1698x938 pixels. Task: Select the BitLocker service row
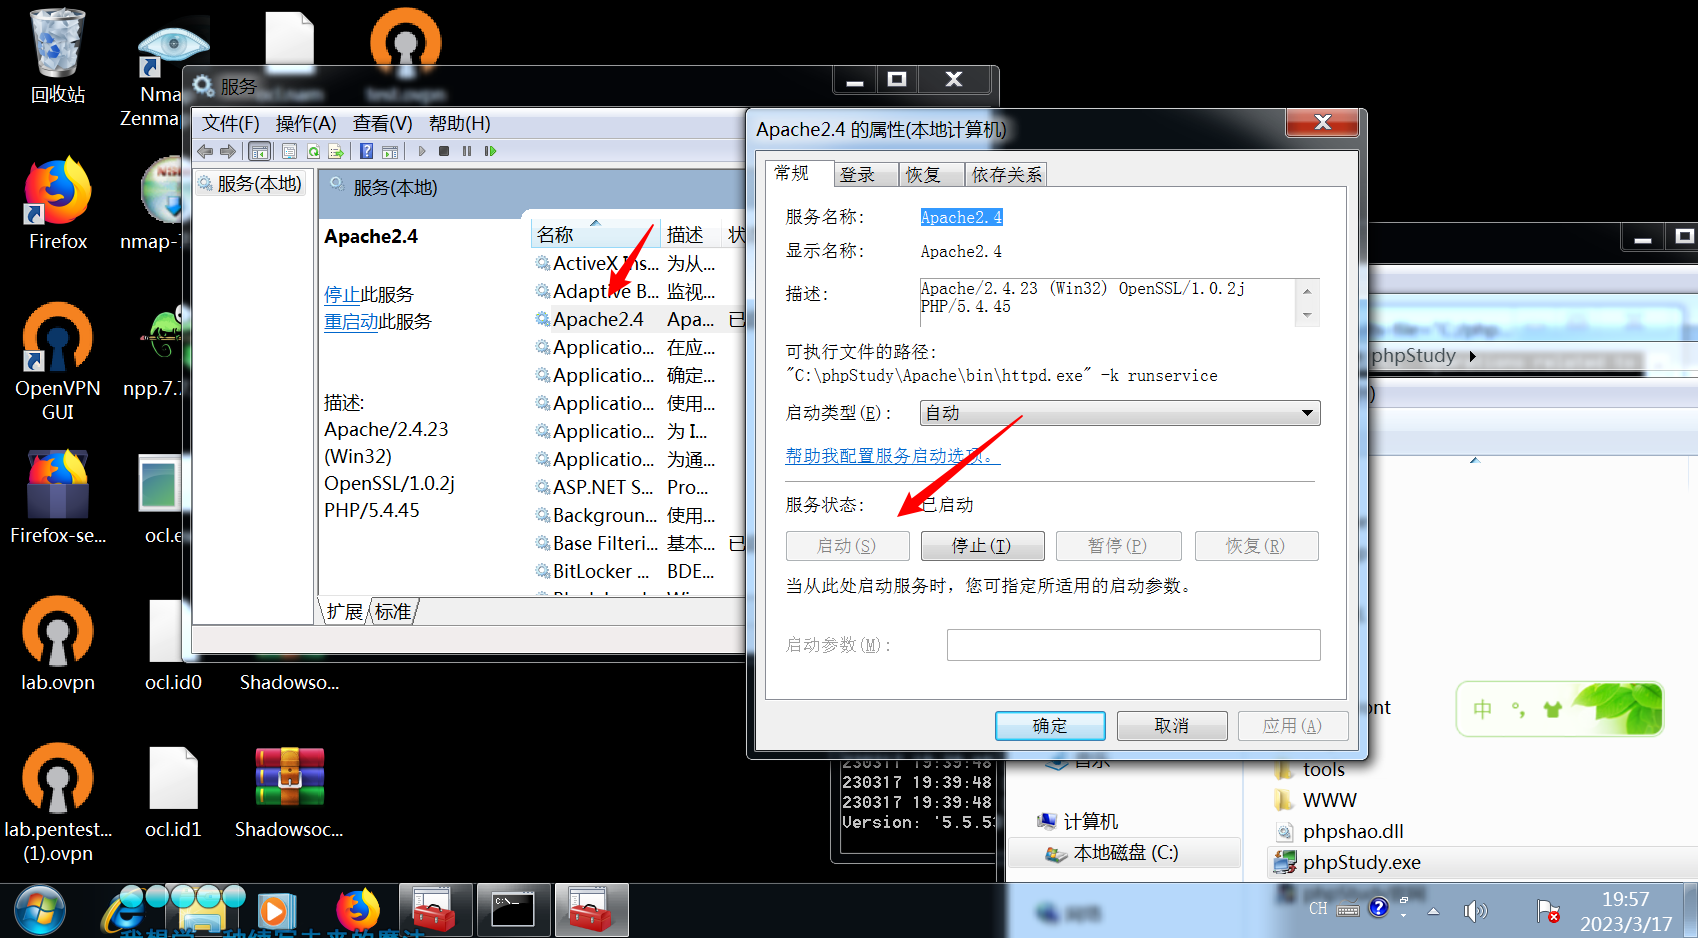pos(640,572)
